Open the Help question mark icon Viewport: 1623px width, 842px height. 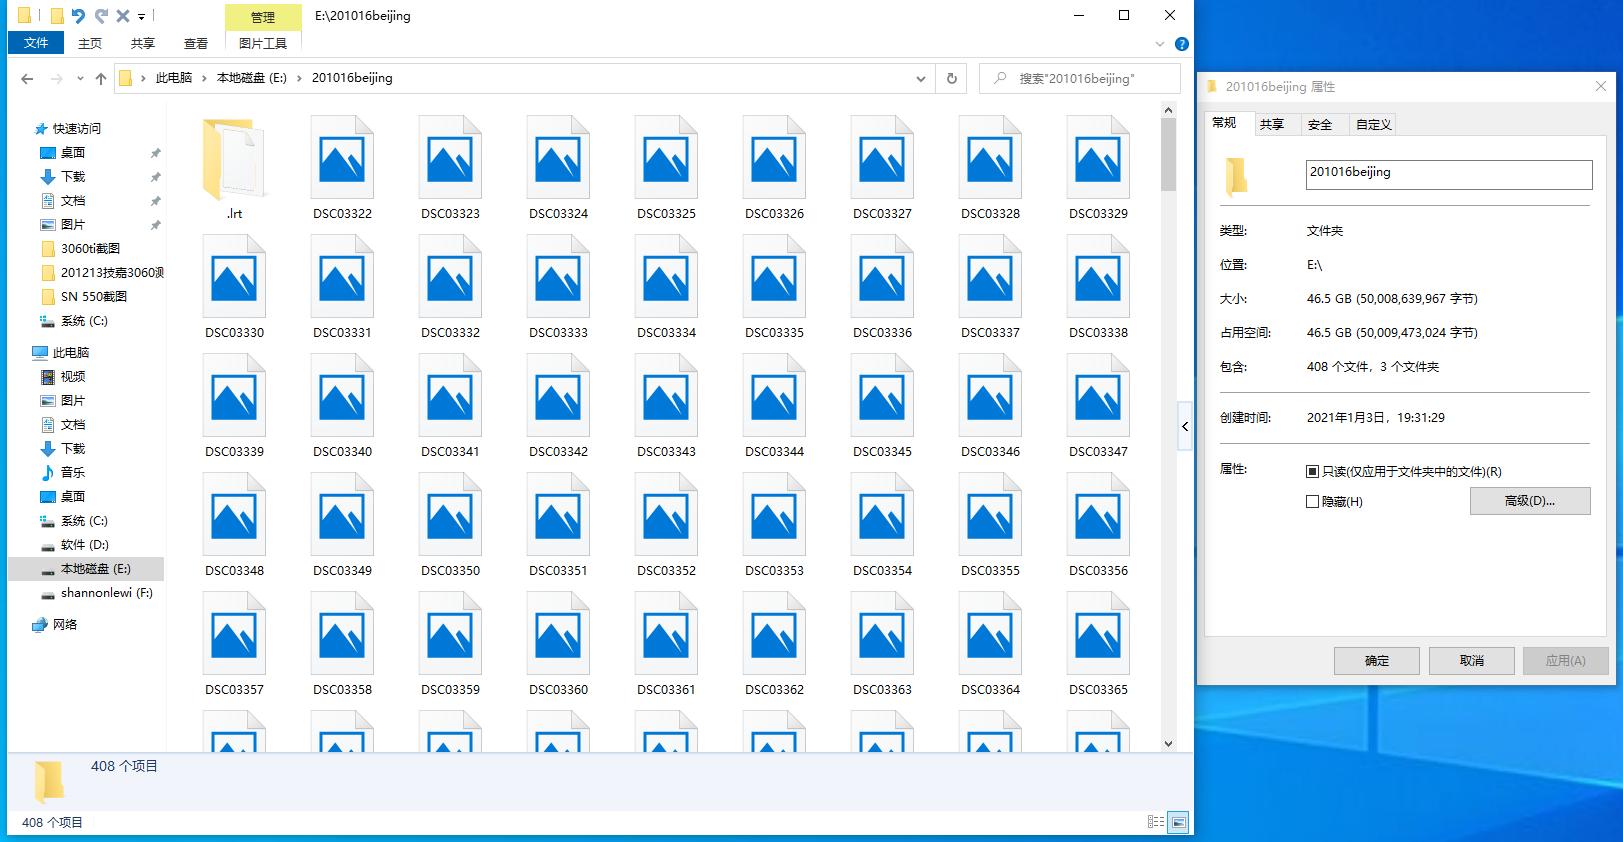pyautogui.click(x=1181, y=44)
